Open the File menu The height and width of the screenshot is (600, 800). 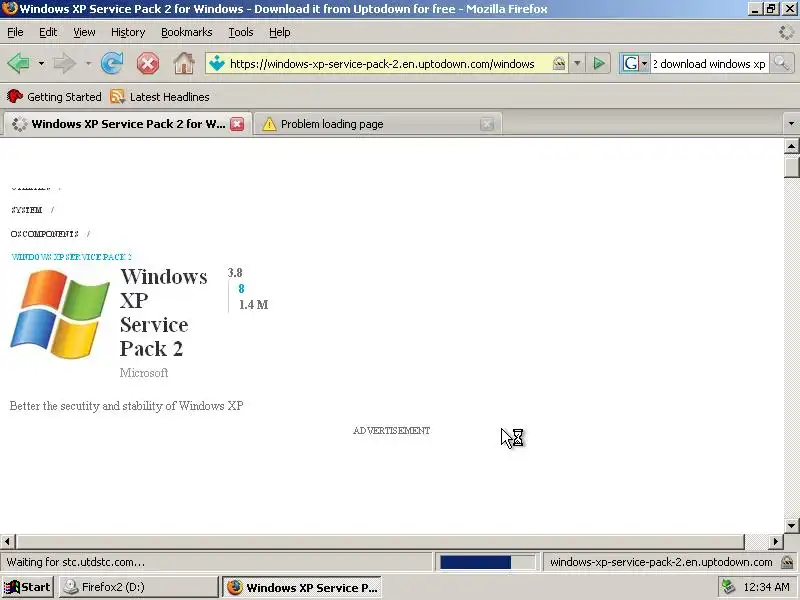[15, 32]
